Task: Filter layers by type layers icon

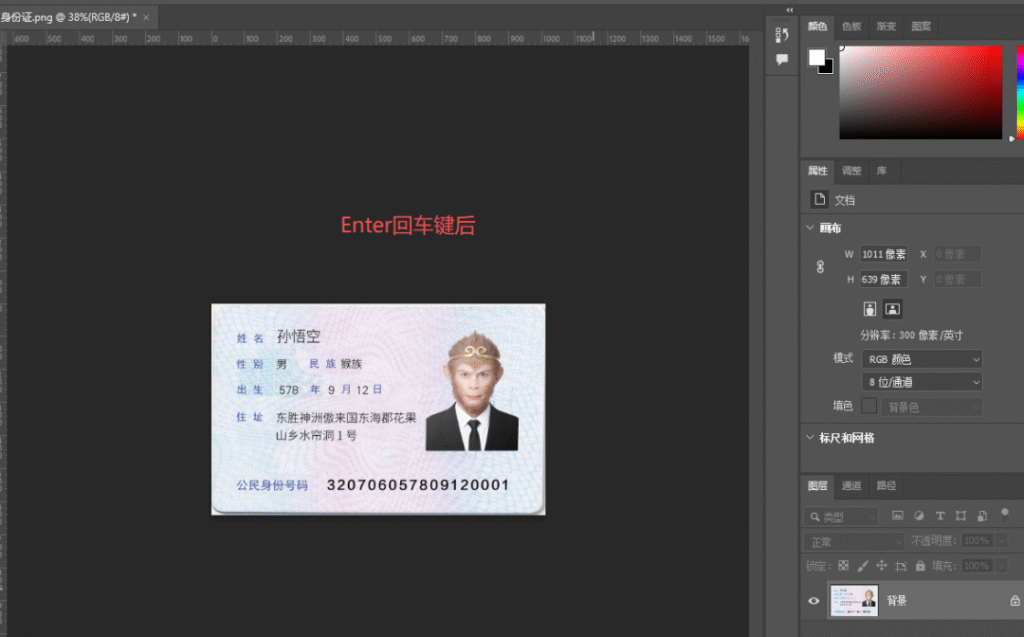Action: pos(940,515)
